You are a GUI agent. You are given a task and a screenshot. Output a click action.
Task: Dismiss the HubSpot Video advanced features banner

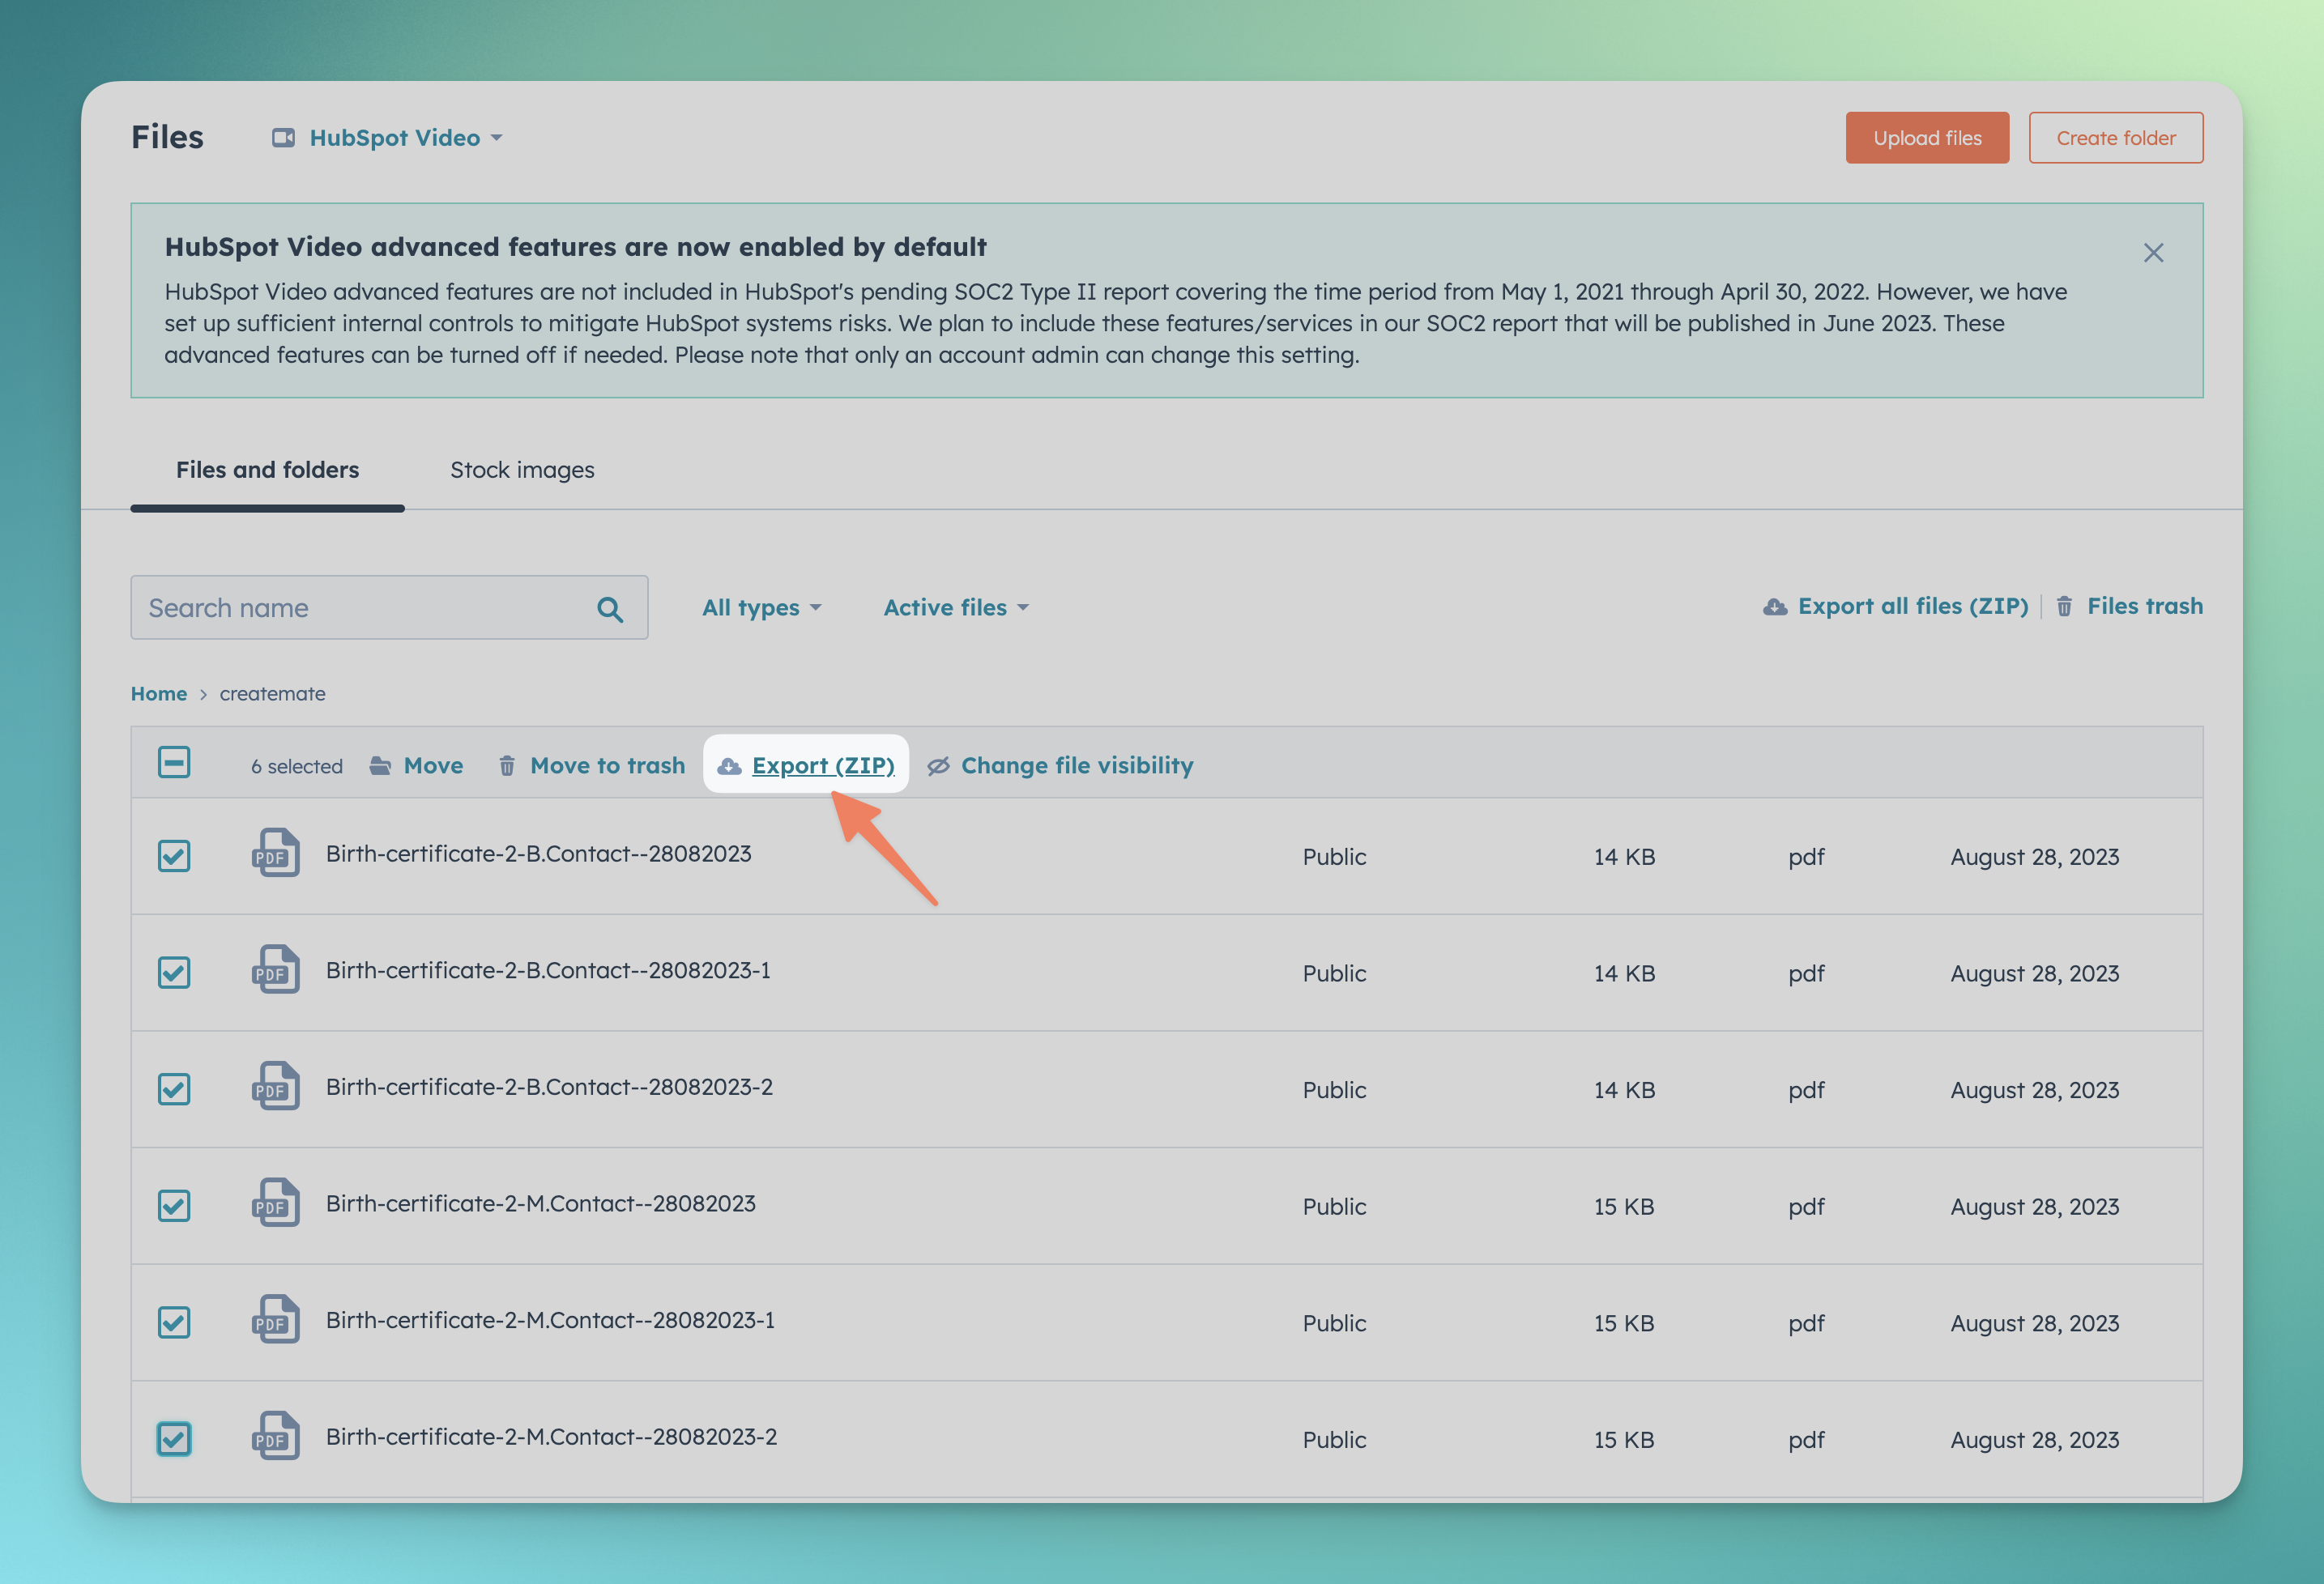(x=2154, y=253)
